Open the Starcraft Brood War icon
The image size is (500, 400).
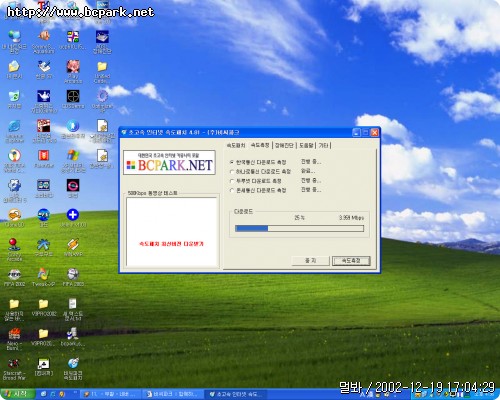pos(14,369)
